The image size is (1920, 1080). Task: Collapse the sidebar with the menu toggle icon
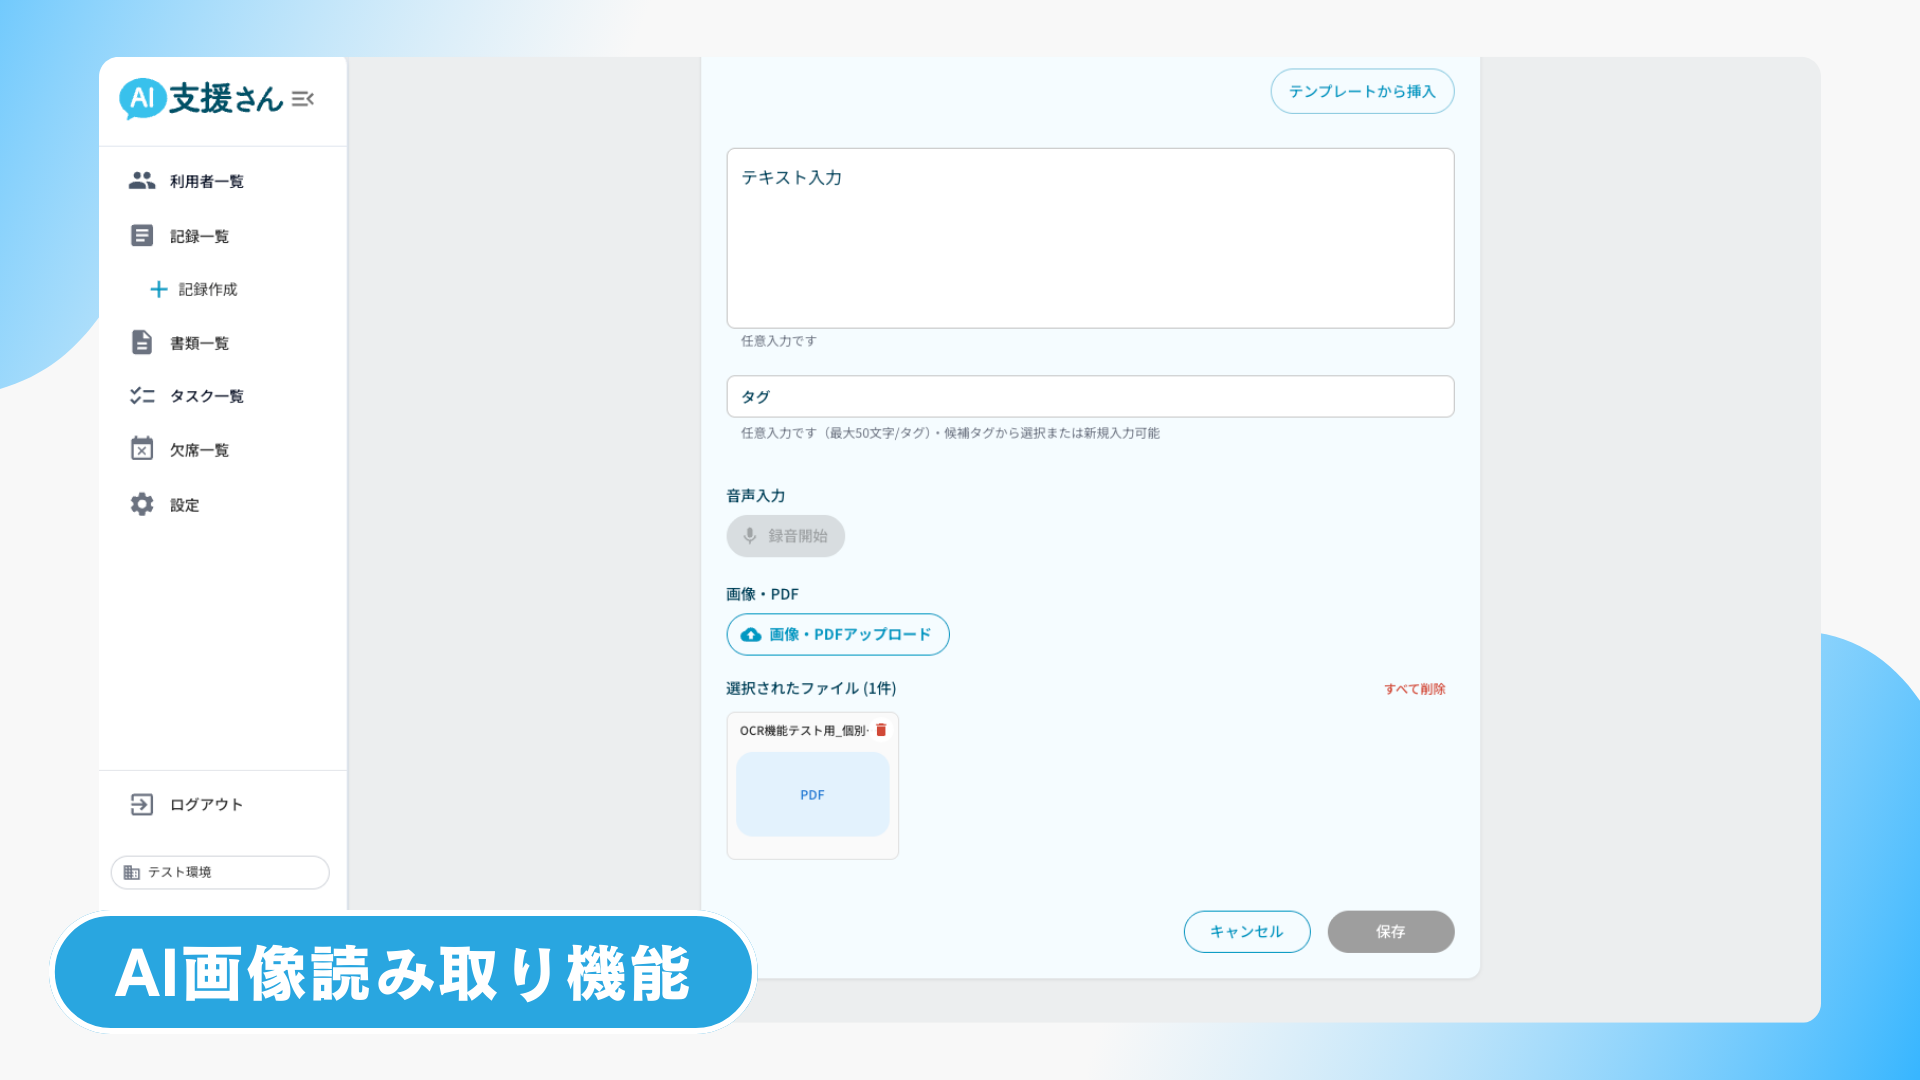coord(303,99)
